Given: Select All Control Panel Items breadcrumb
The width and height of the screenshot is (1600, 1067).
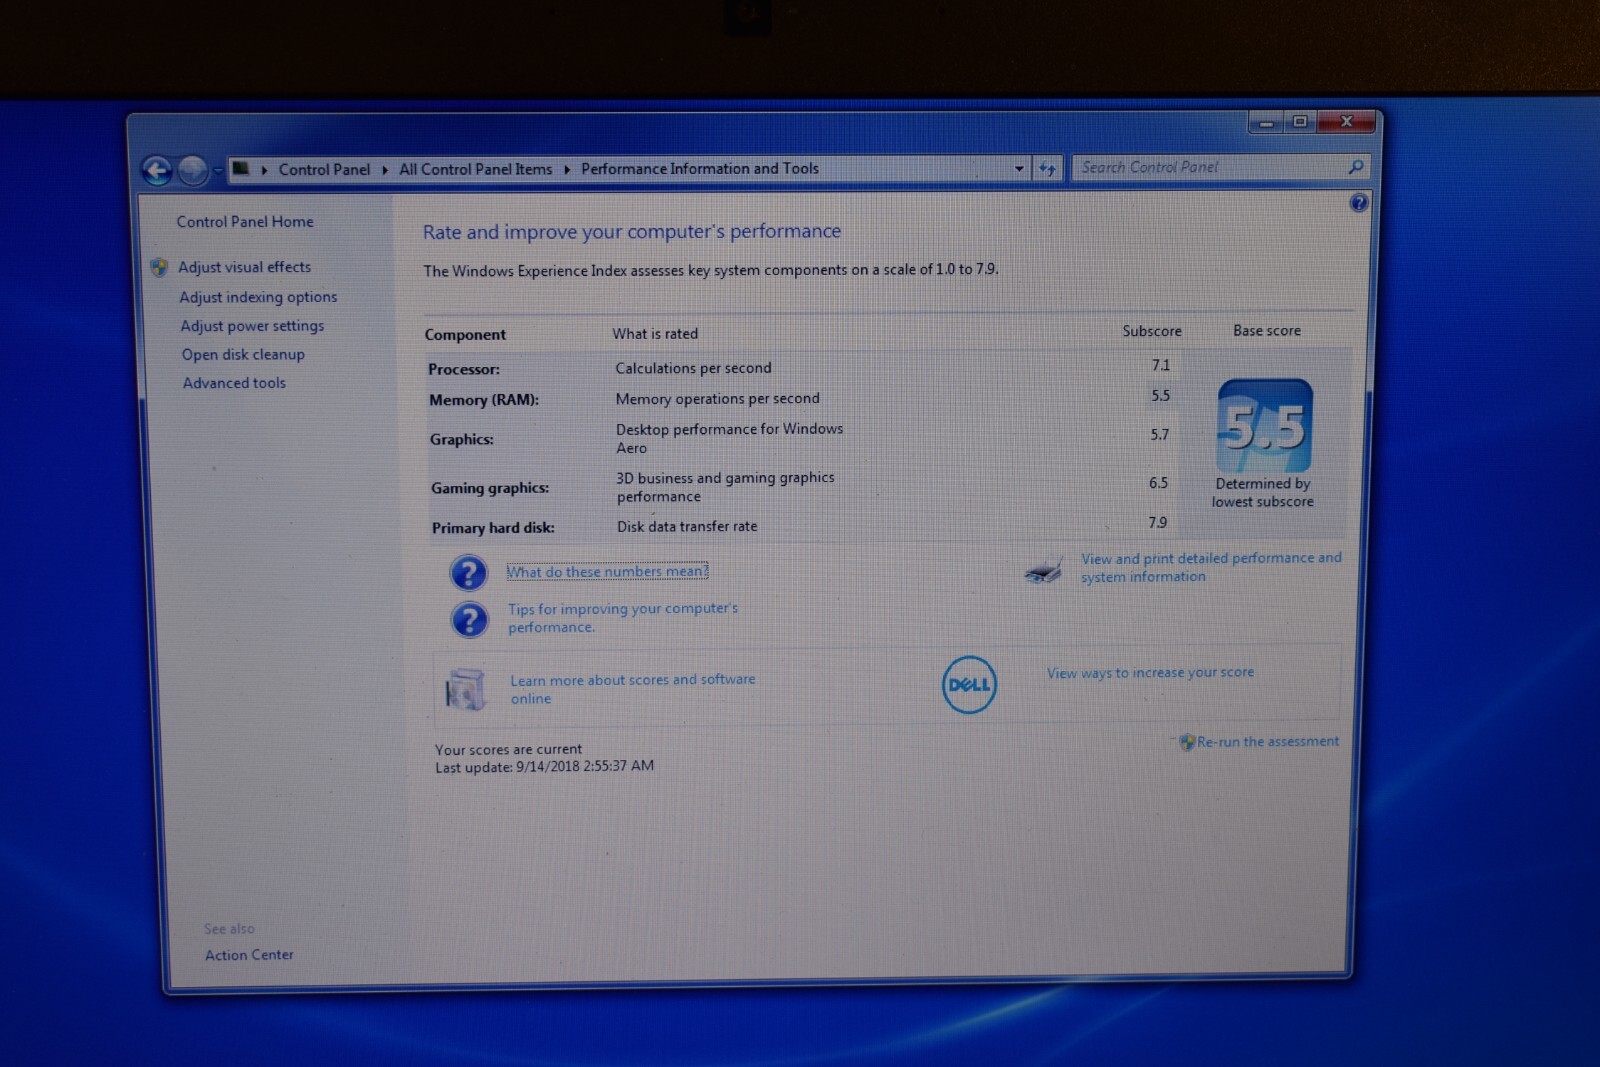Looking at the screenshot, I should [x=475, y=169].
